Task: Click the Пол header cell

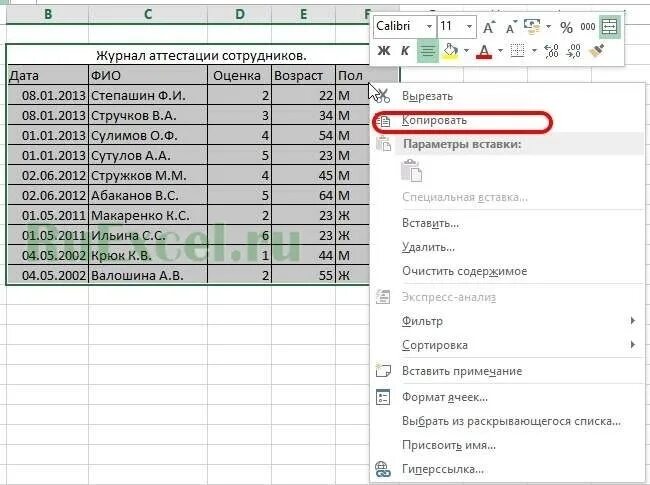Action: click(352, 75)
